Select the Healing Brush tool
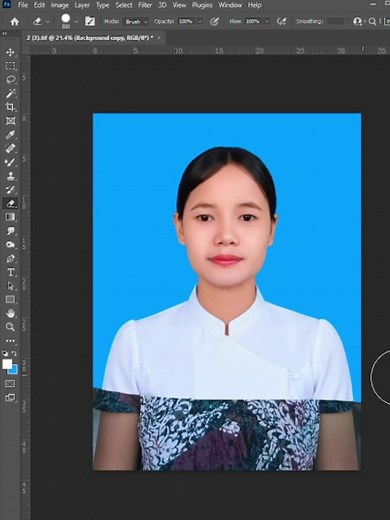 tap(10, 148)
